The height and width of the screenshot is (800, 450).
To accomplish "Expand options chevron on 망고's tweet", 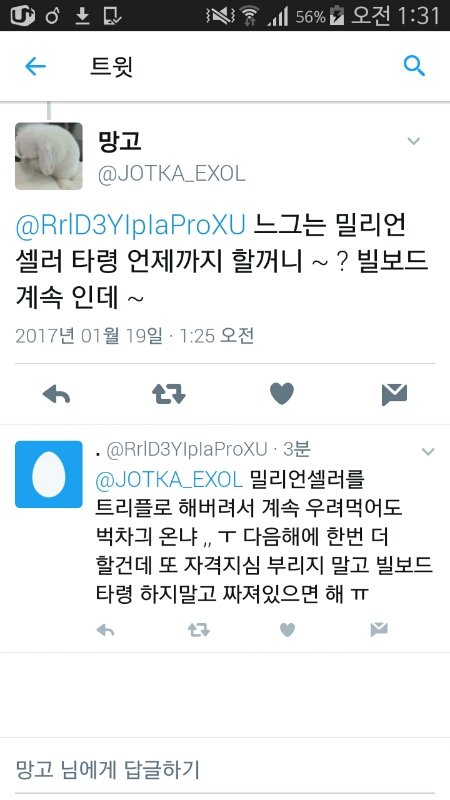I will (414, 141).
